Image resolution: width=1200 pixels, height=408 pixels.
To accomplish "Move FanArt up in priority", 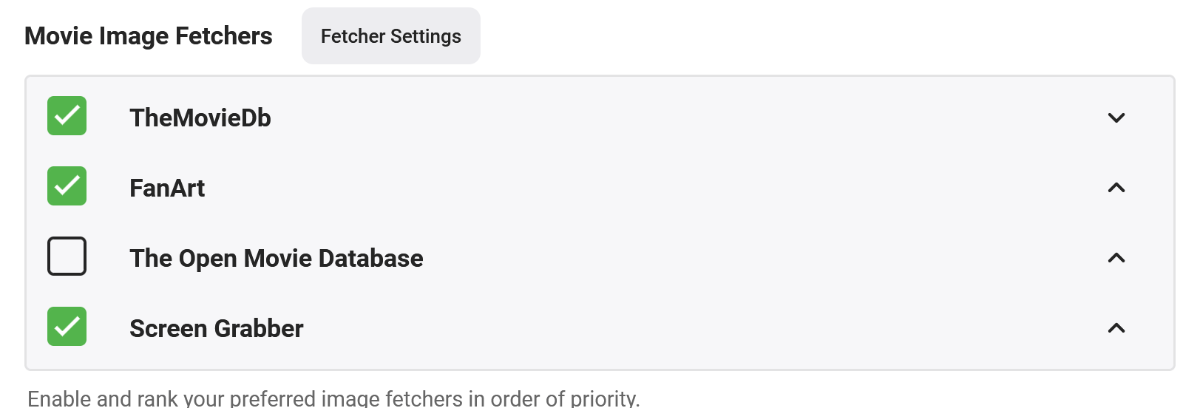I will click(x=1117, y=188).
